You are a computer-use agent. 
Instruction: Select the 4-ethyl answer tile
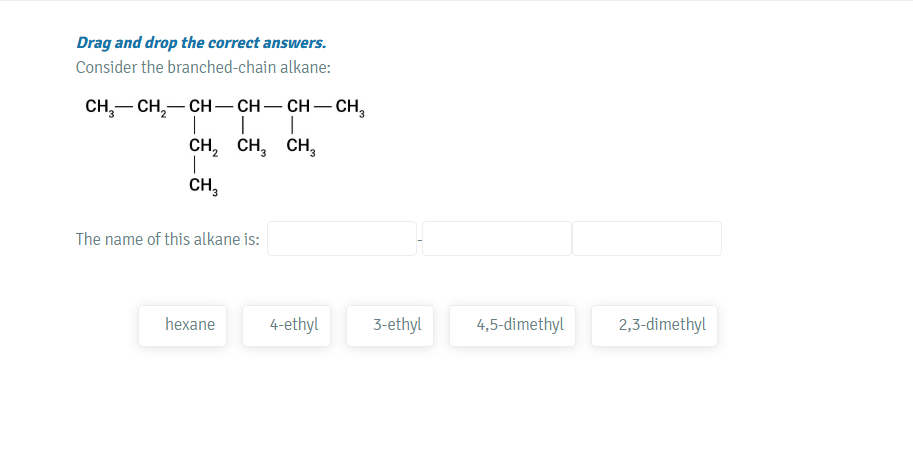pos(294,325)
